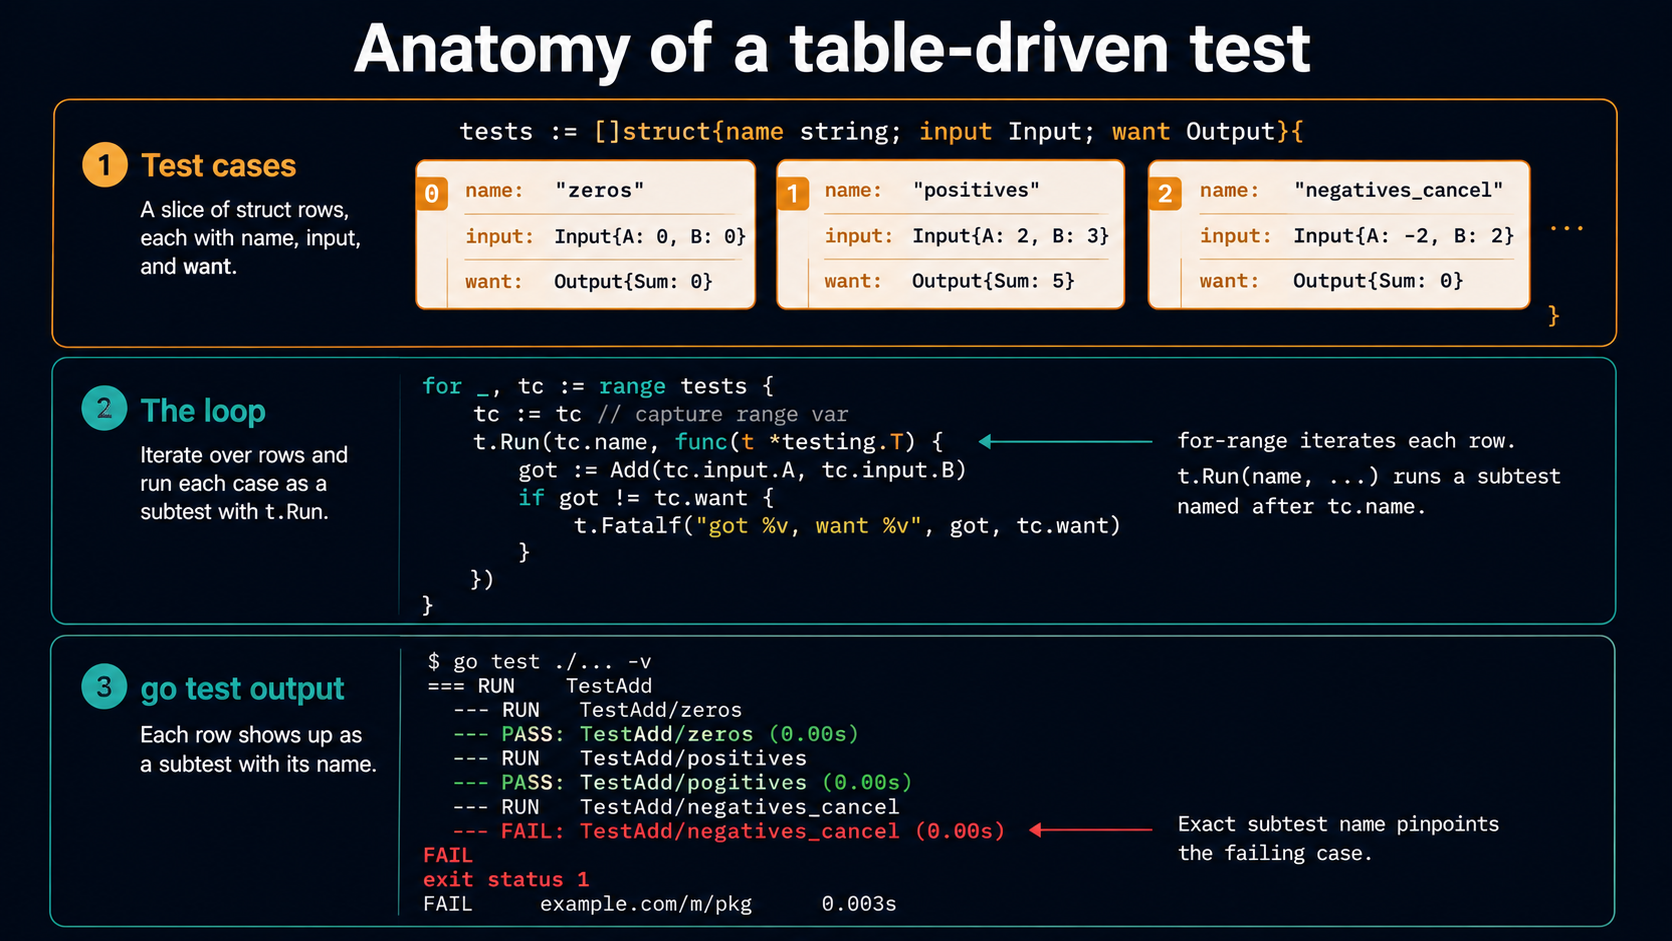Click the "--- RUN TestAdd/zeros" output line
The height and width of the screenshot is (941, 1672).
(x=597, y=710)
